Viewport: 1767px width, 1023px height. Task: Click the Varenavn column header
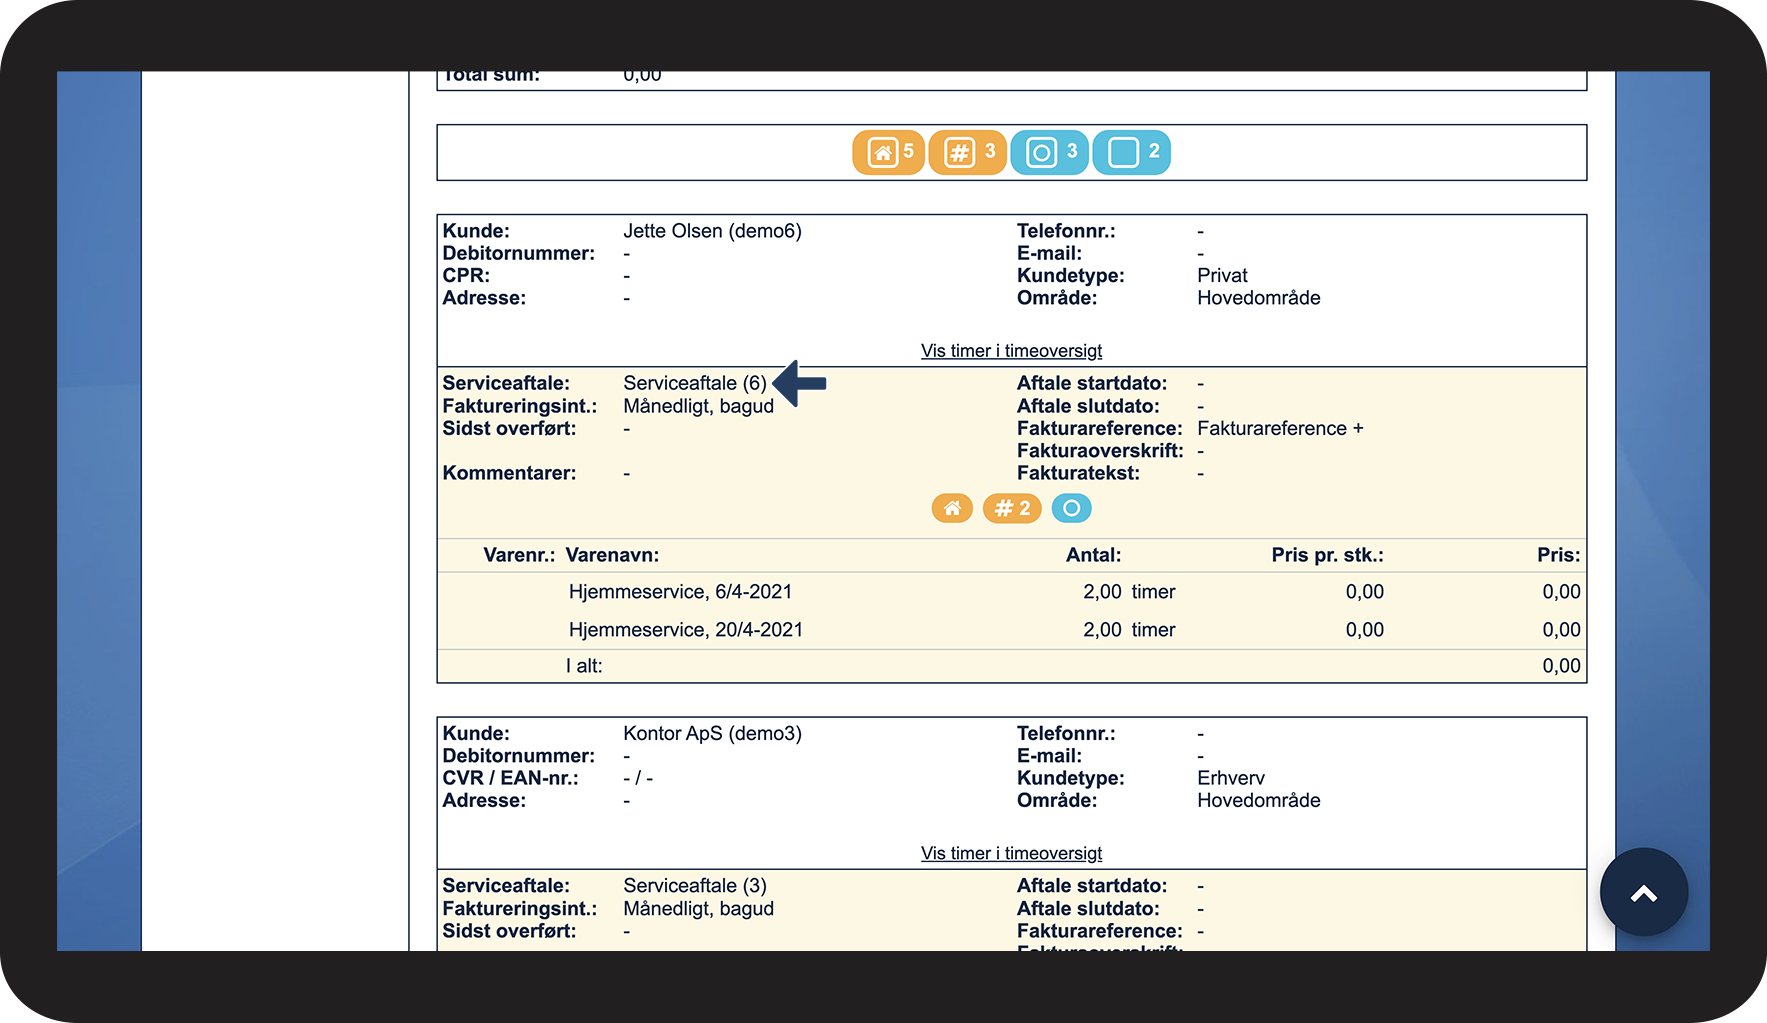612,555
